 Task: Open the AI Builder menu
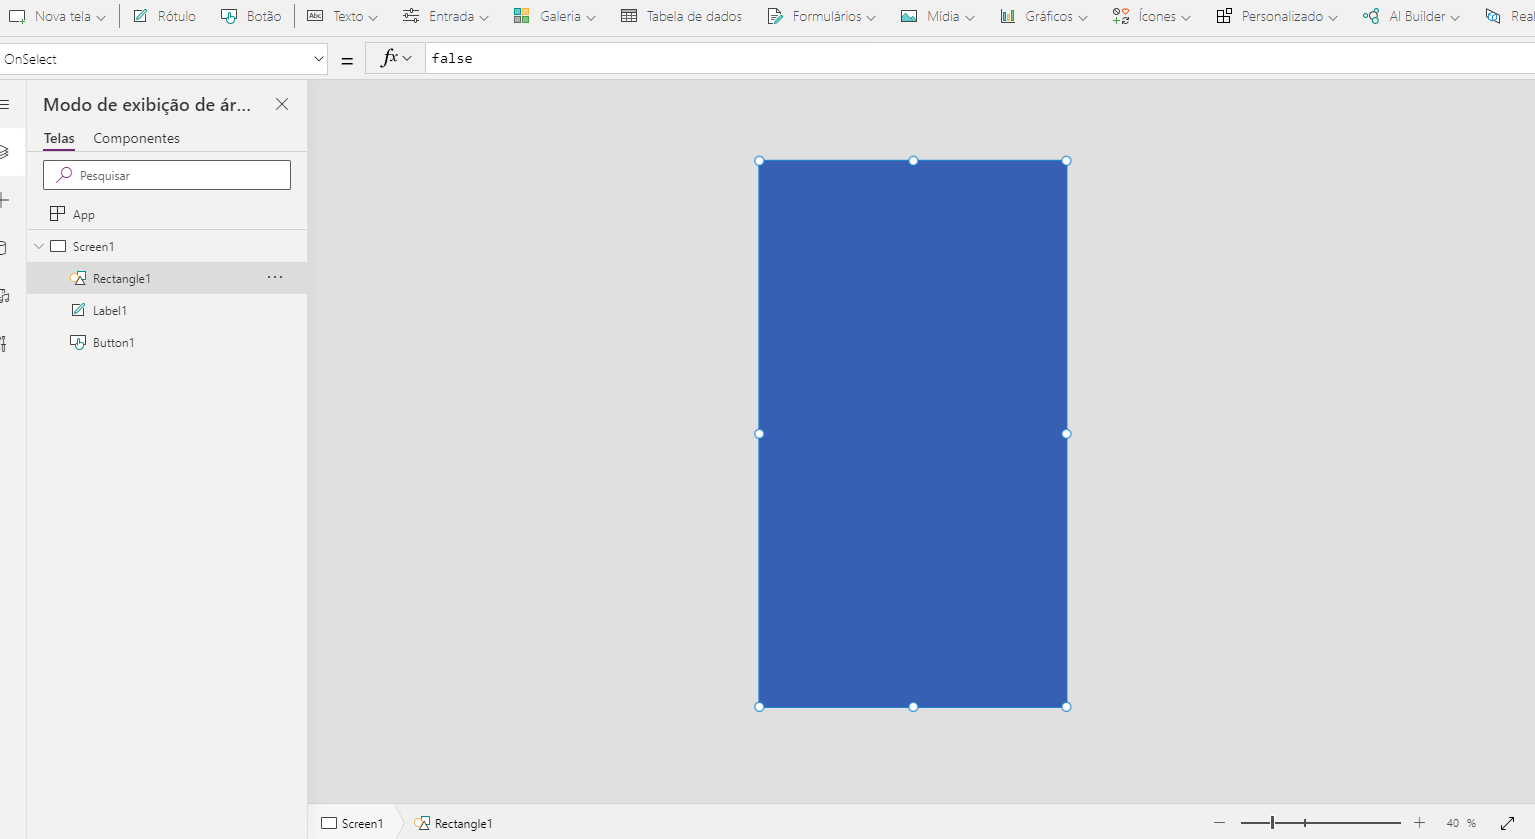tap(1411, 16)
